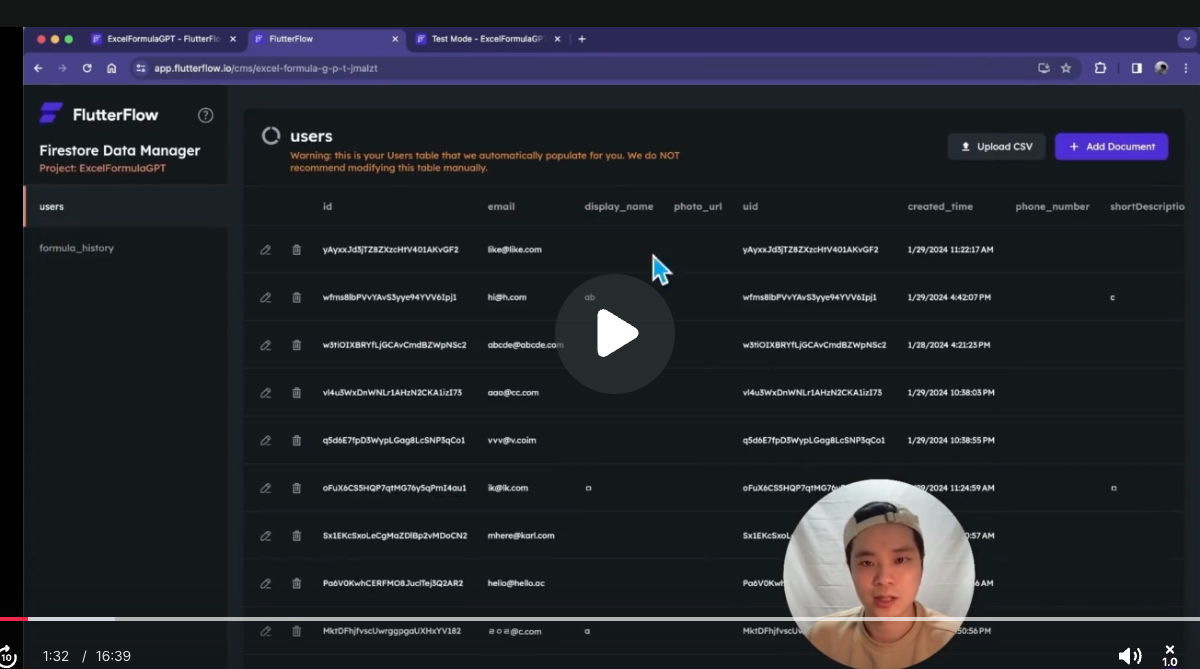
Task: Play the video with center play button
Action: [x=615, y=334]
